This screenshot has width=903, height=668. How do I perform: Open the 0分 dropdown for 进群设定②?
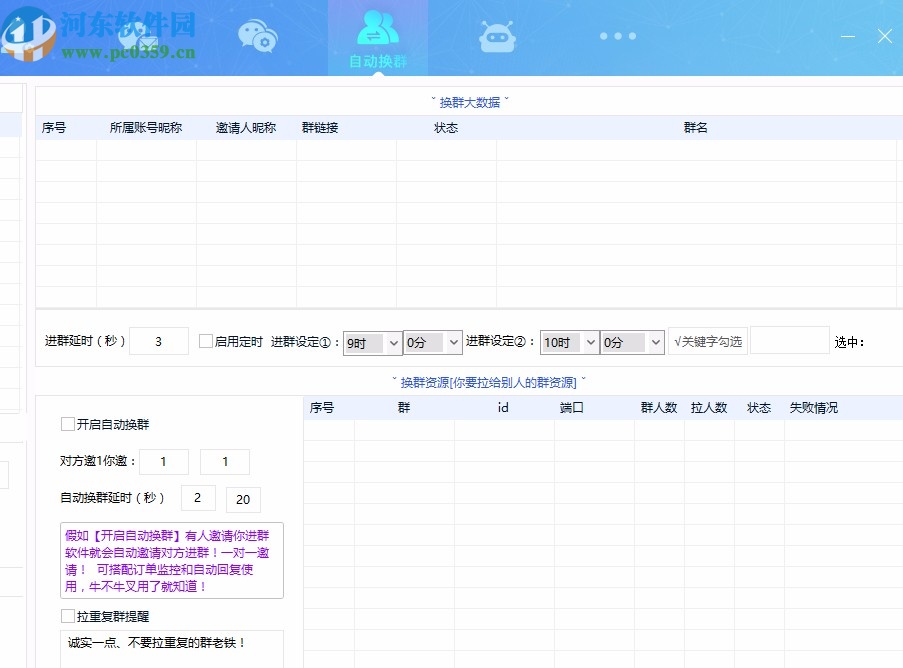(632, 343)
